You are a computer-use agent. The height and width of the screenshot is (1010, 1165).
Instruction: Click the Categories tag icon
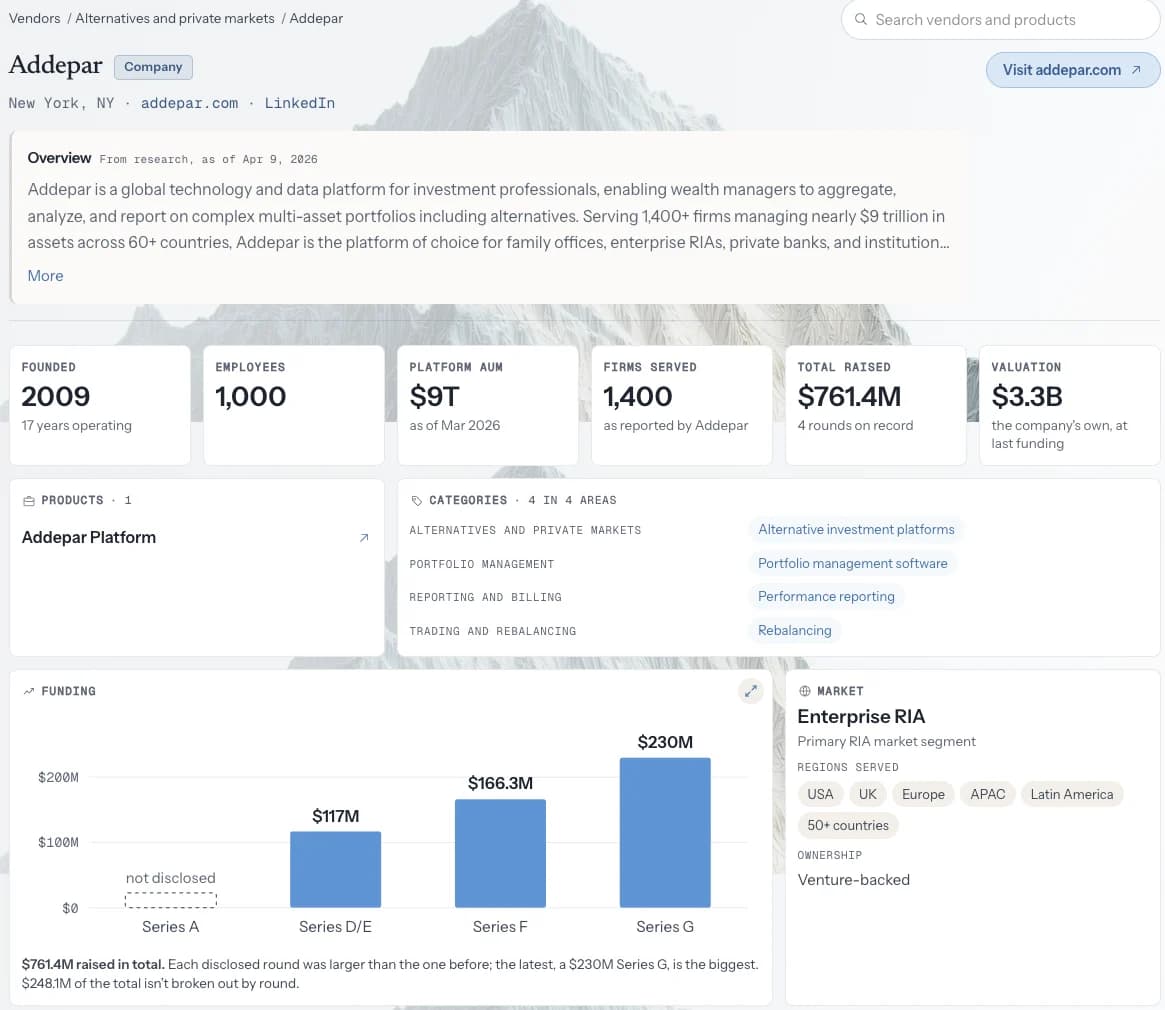416,501
